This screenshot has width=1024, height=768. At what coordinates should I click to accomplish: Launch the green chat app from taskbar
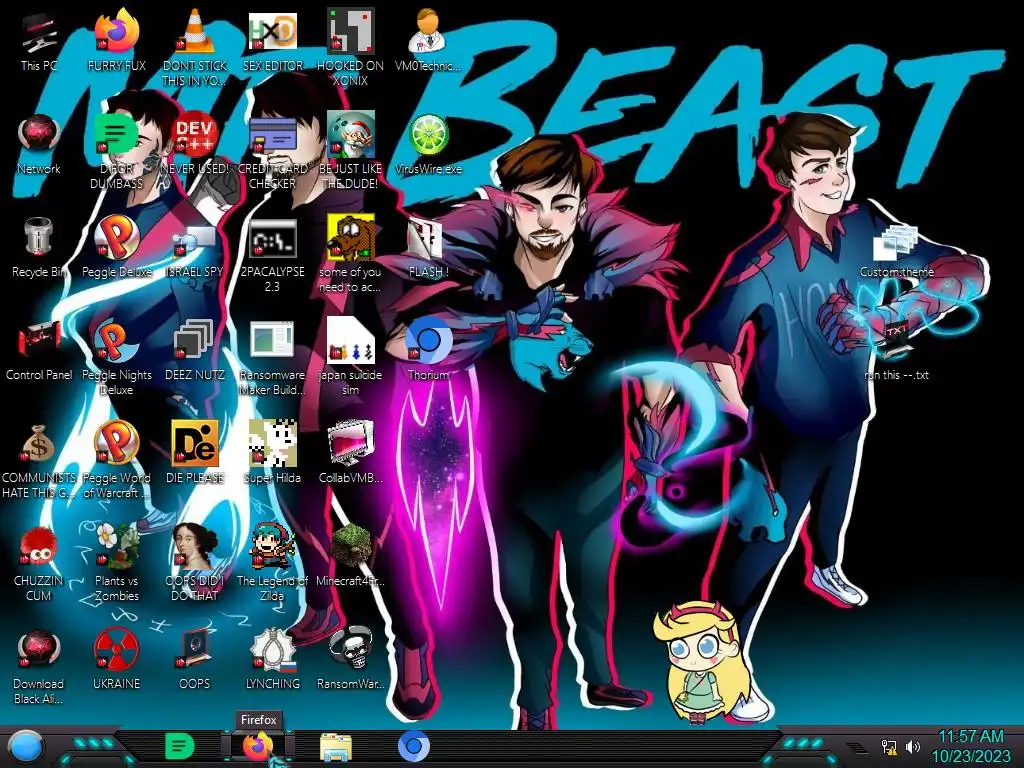180,746
